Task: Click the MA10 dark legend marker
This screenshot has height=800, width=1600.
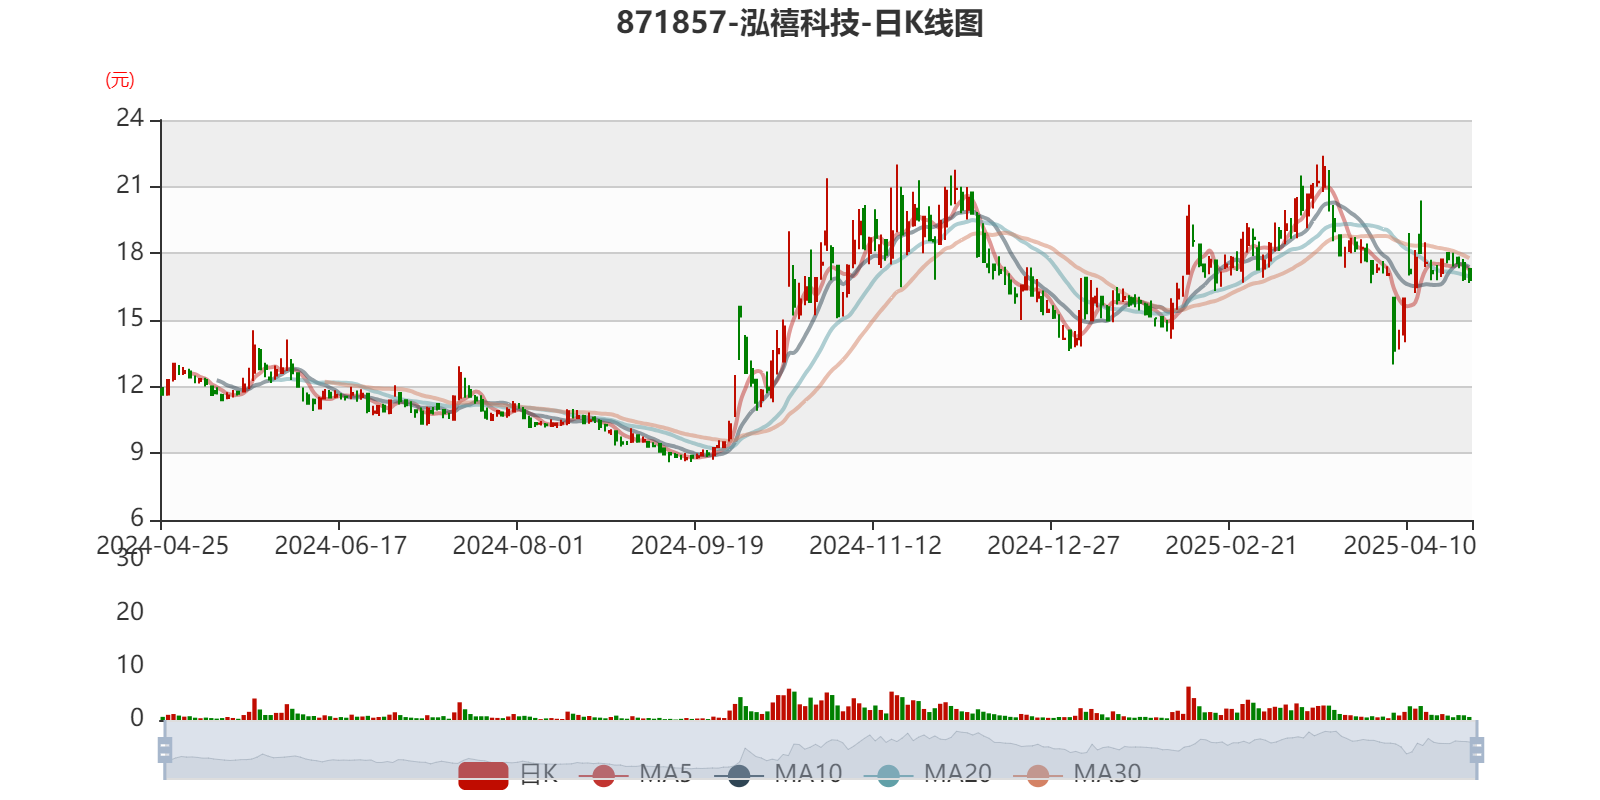Action: click(739, 774)
